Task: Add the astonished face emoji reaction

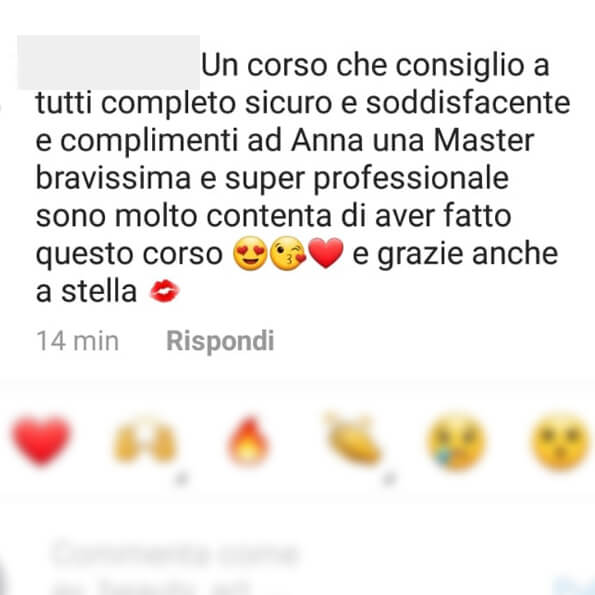Action: click(x=561, y=441)
